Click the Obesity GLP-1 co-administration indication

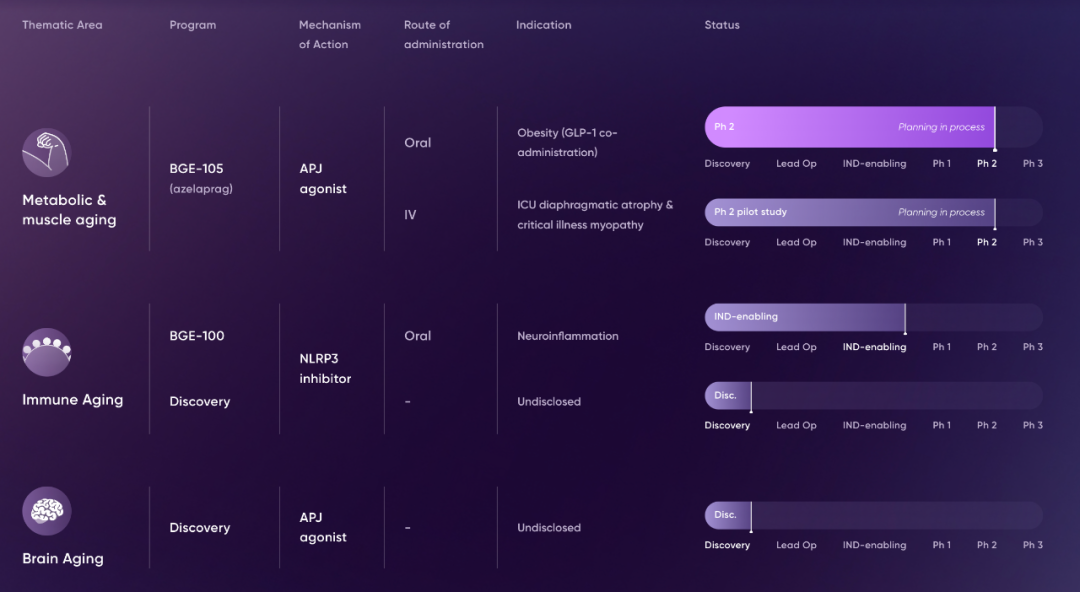(567, 142)
